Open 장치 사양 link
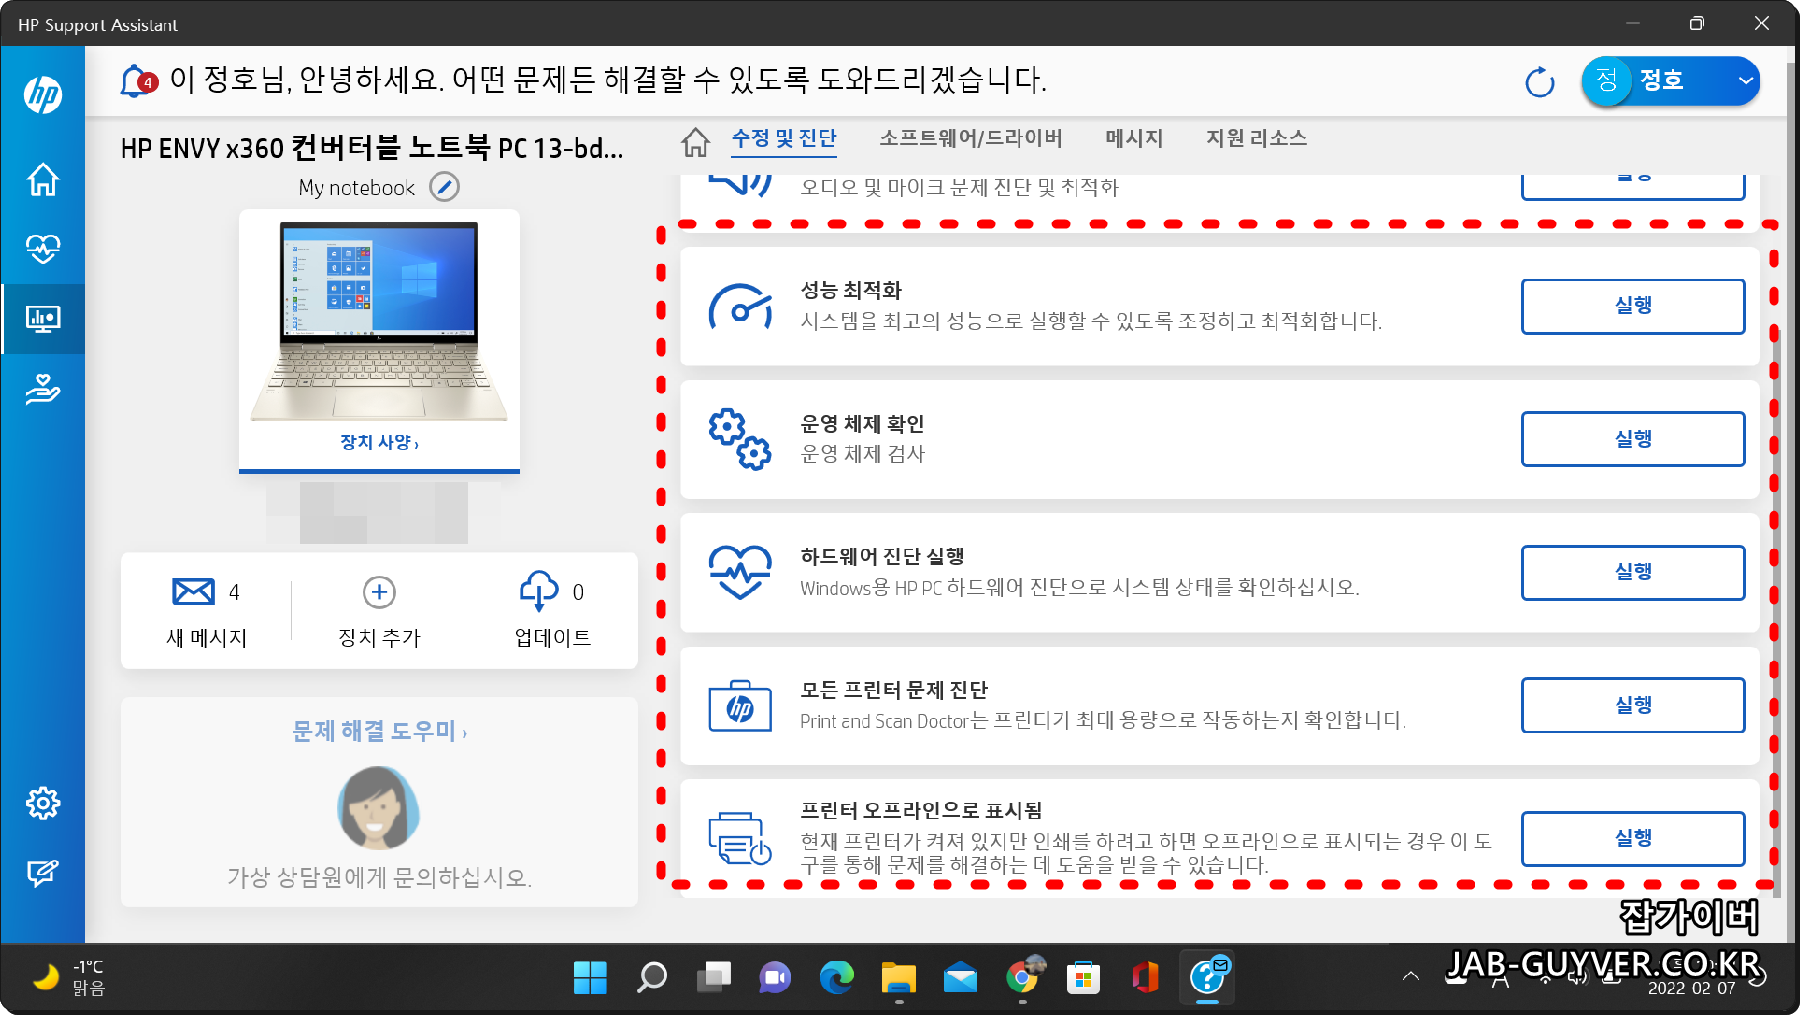This screenshot has height=1015, width=1800. (x=379, y=442)
